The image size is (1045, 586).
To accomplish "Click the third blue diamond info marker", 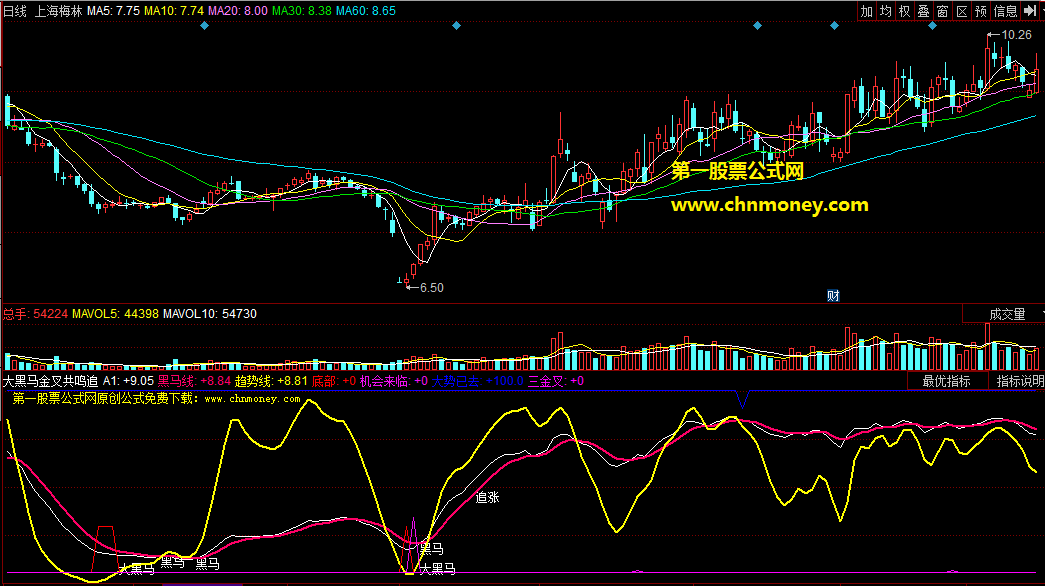I will [757, 26].
